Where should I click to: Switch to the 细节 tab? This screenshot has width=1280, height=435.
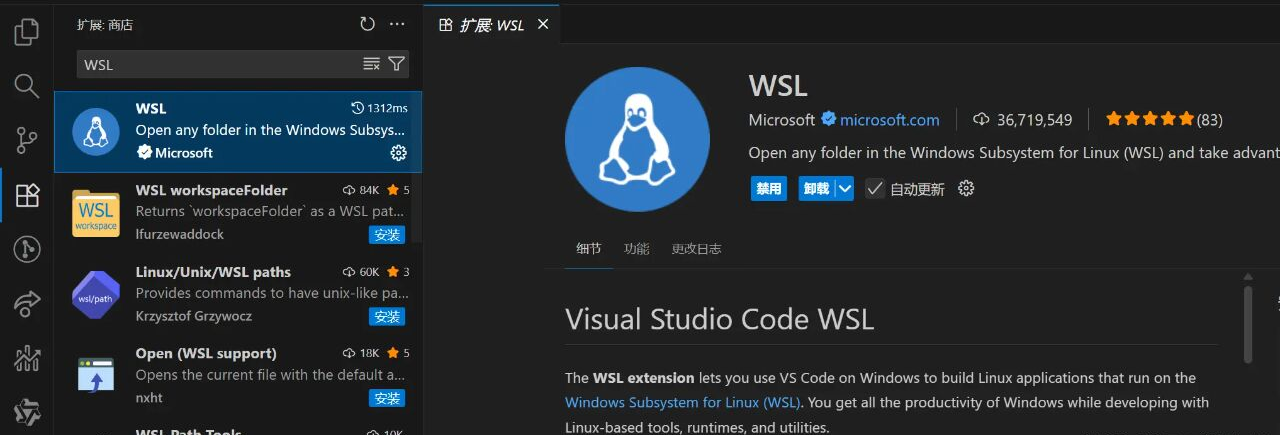(x=589, y=248)
